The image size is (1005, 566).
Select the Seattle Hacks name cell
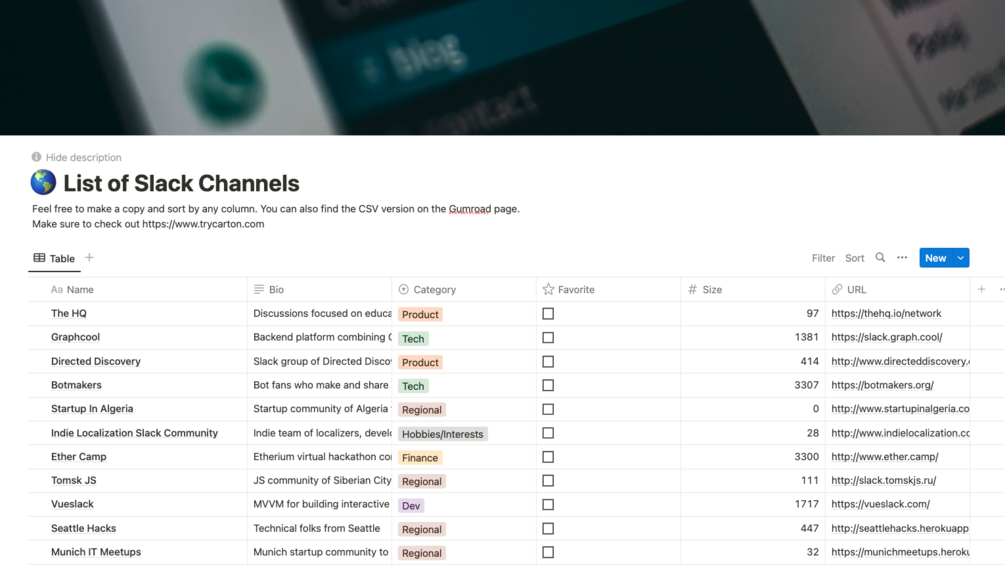[x=138, y=529]
